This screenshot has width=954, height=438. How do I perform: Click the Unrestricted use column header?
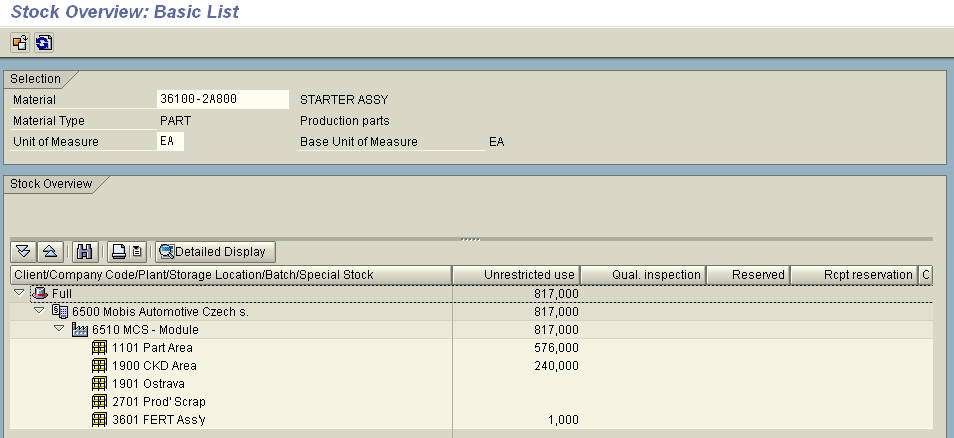coord(516,274)
